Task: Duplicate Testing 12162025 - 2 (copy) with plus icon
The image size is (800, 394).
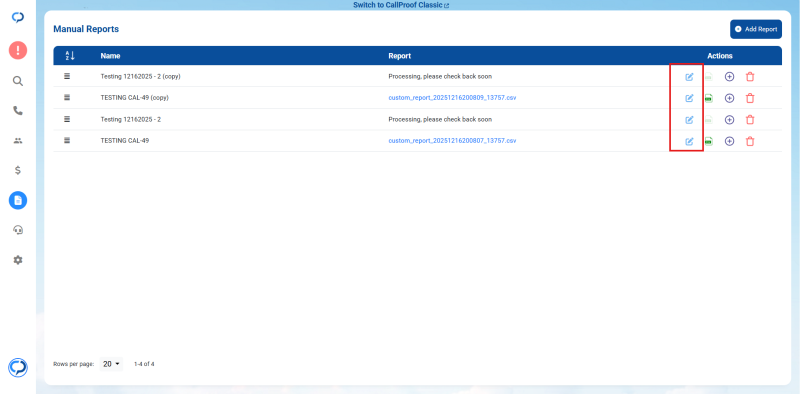Action: 730,77
